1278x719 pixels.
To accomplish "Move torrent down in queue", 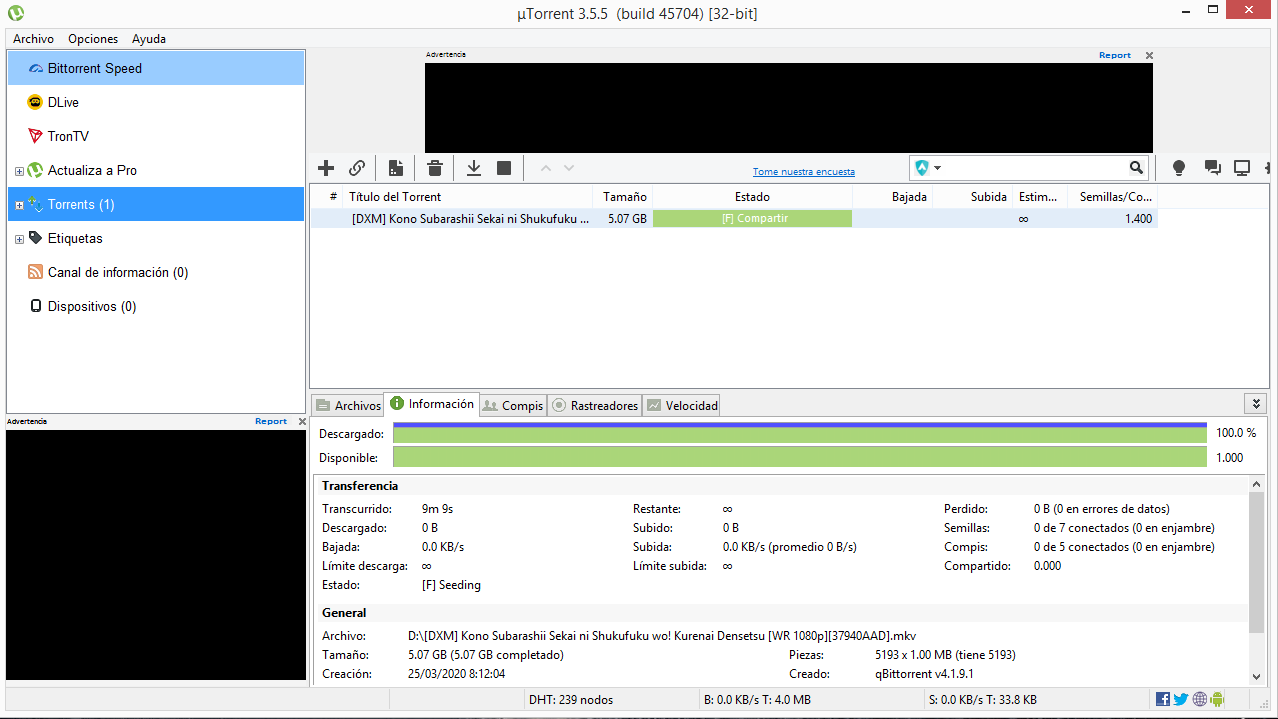I will (569, 168).
